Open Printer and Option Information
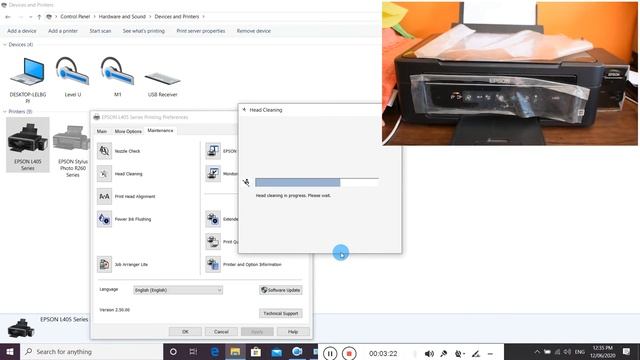The width and height of the screenshot is (640, 360). [213, 264]
